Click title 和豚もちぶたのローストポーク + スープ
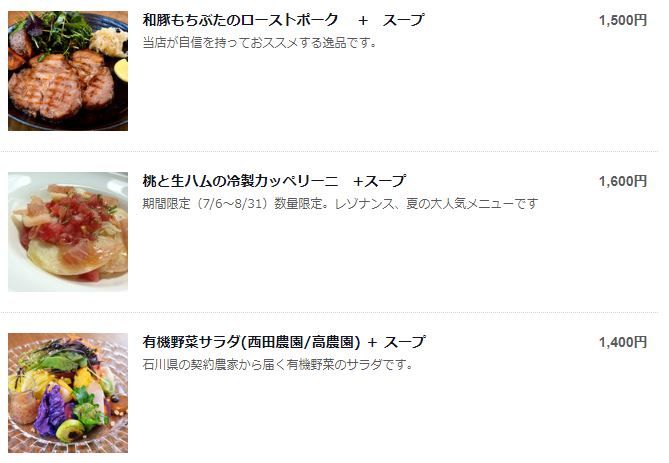 click(283, 20)
